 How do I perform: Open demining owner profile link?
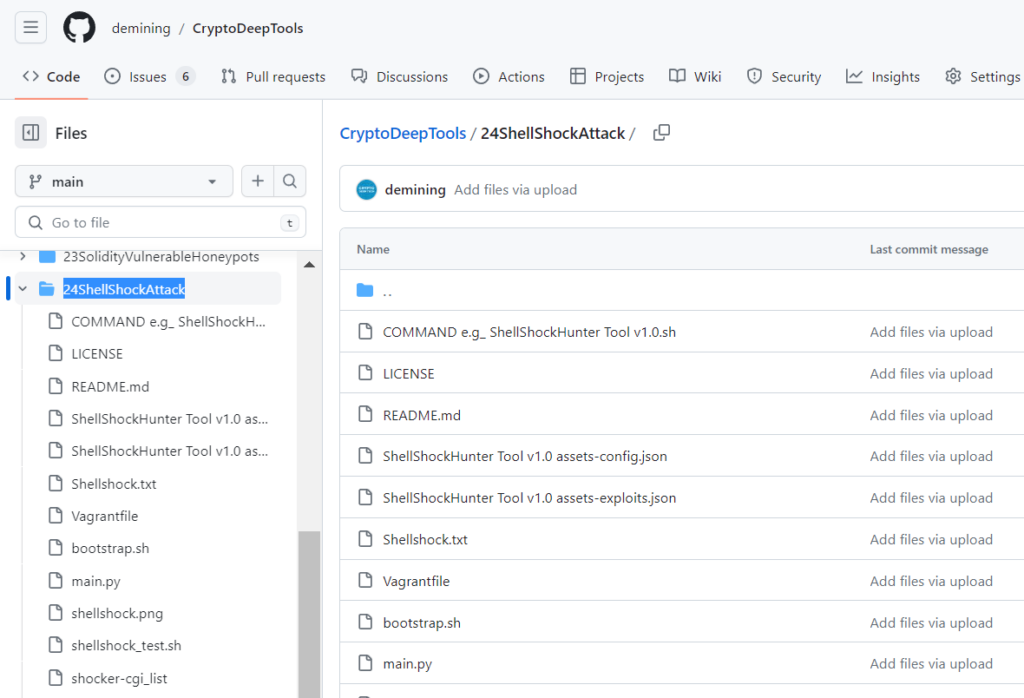141,28
